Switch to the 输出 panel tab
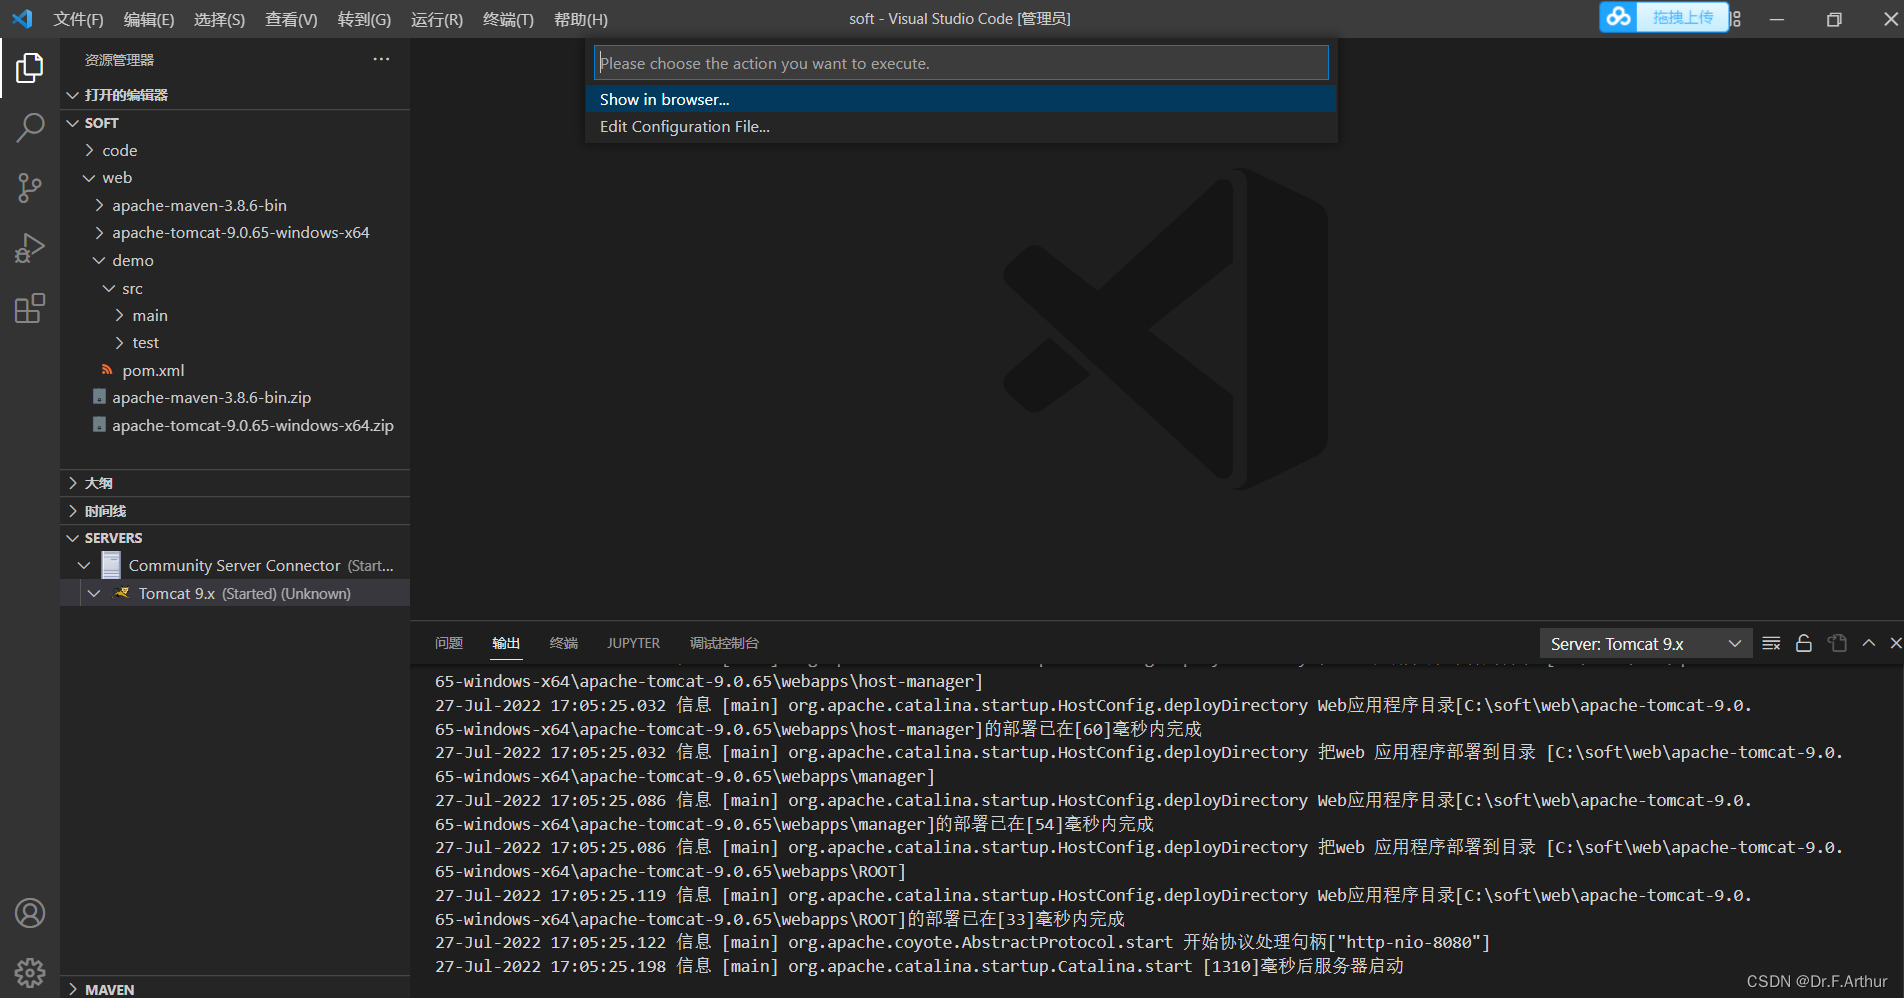Image resolution: width=1904 pixels, height=998 pixels. [506, 643]
